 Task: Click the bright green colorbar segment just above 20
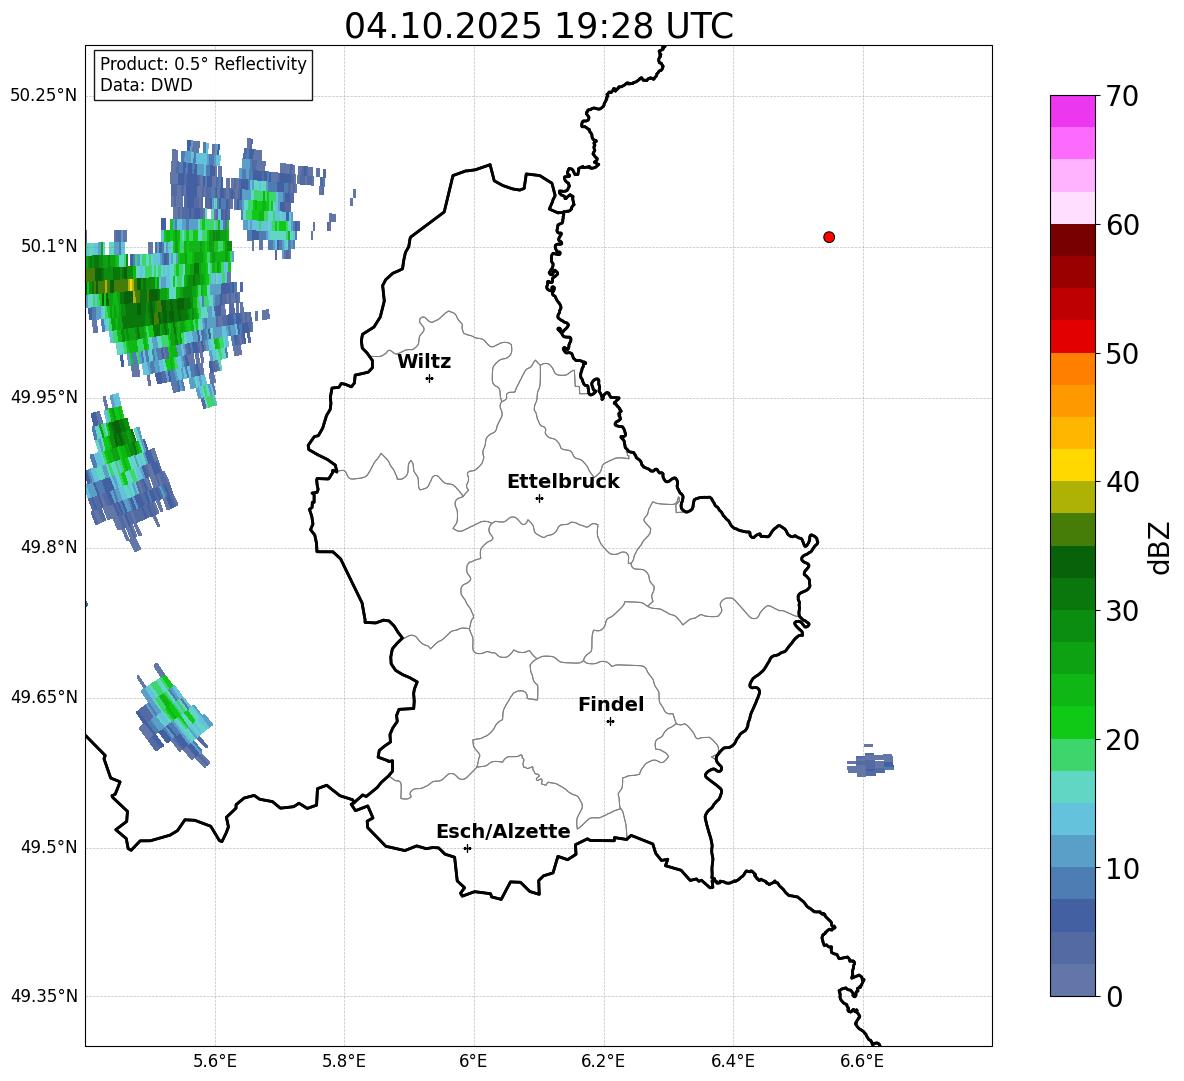pyautogui.click(x=1073, y=722)
